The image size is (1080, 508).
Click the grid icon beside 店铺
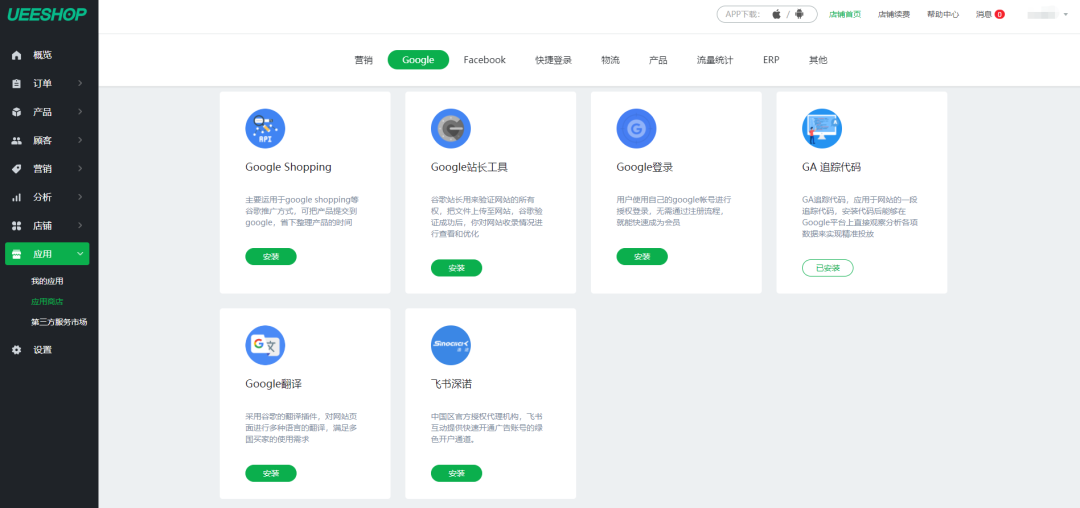pos(17,225)
